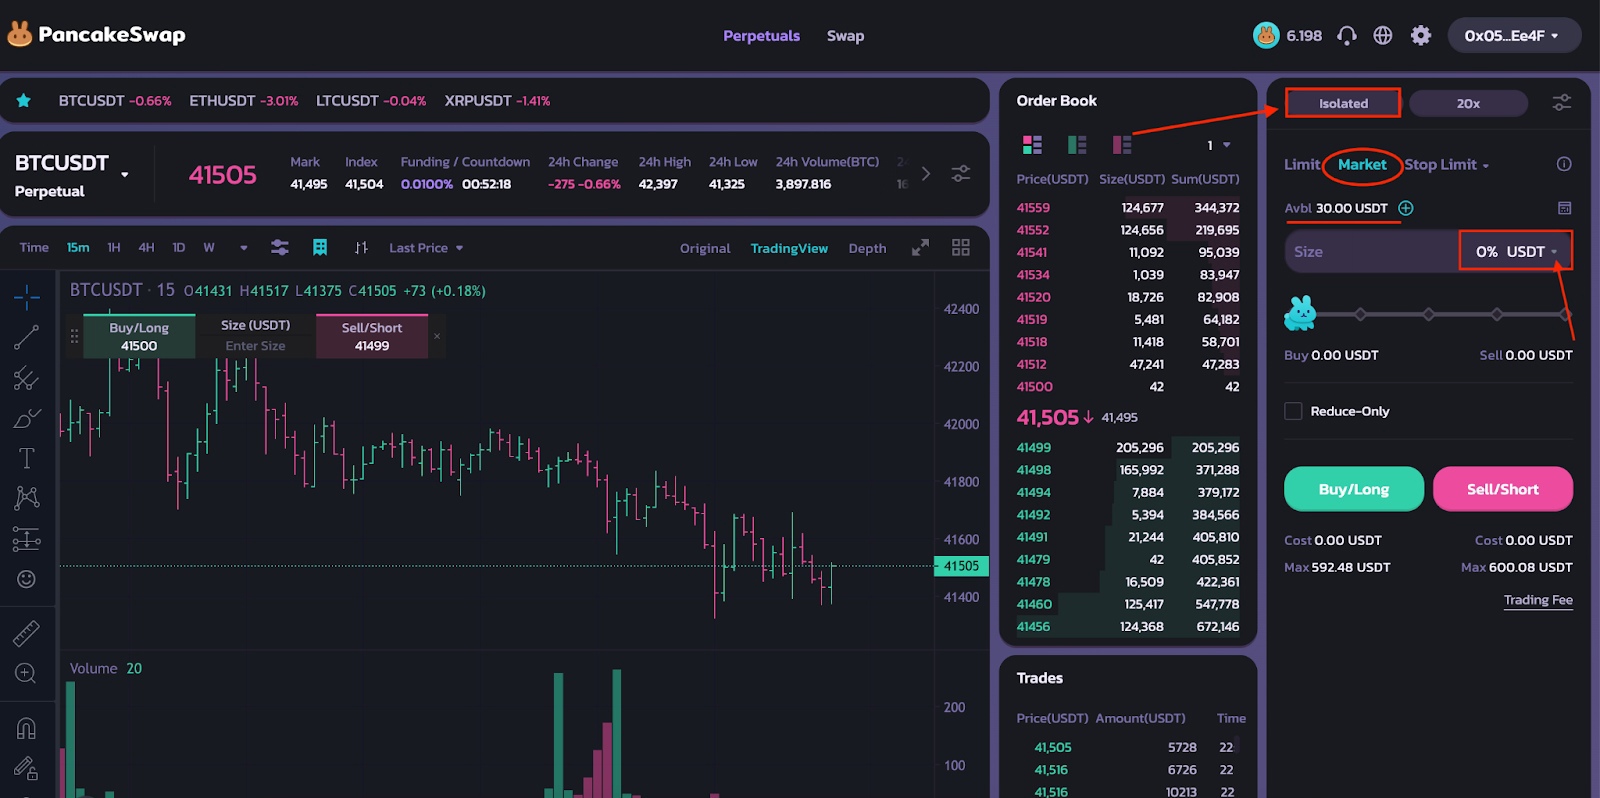Select the zoom in tool
This screenshot has width=1600, height=798.
pyautogui.click(x=27, y=673)
